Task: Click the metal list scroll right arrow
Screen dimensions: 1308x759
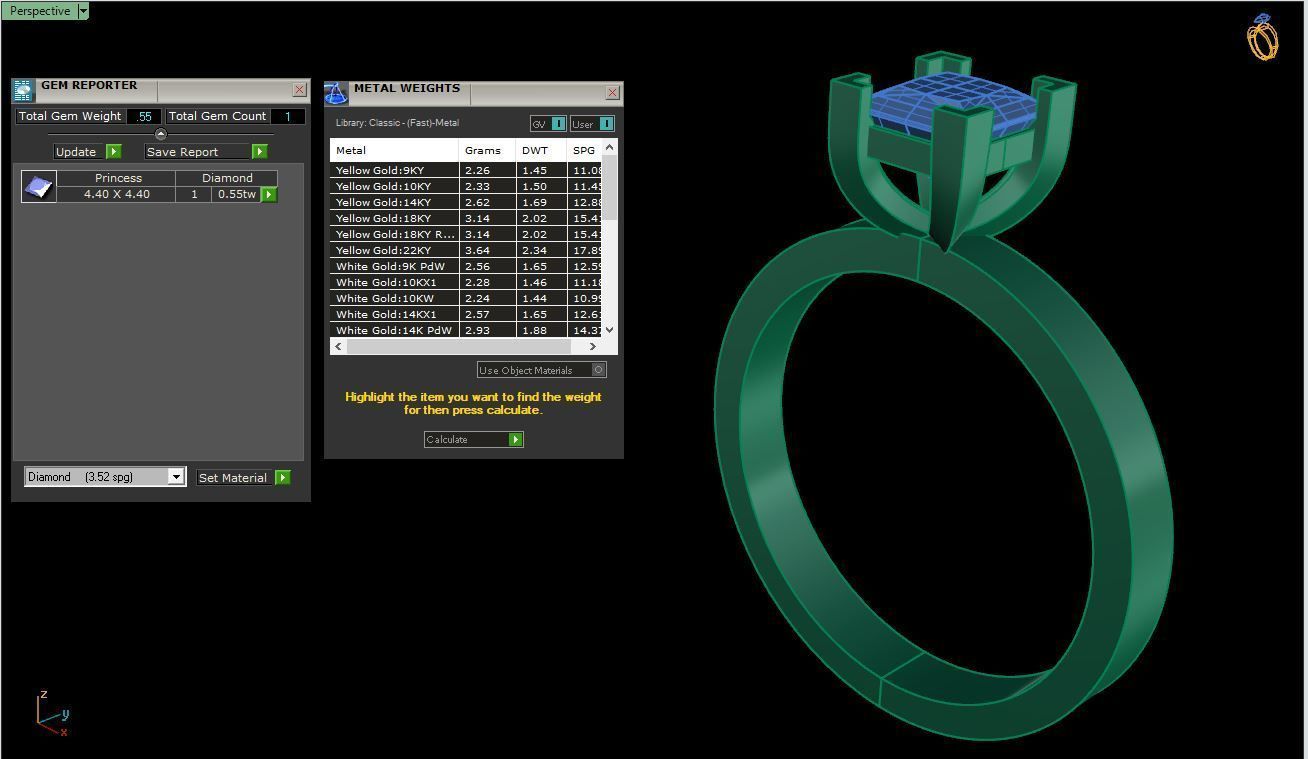Action: point(592,346)
